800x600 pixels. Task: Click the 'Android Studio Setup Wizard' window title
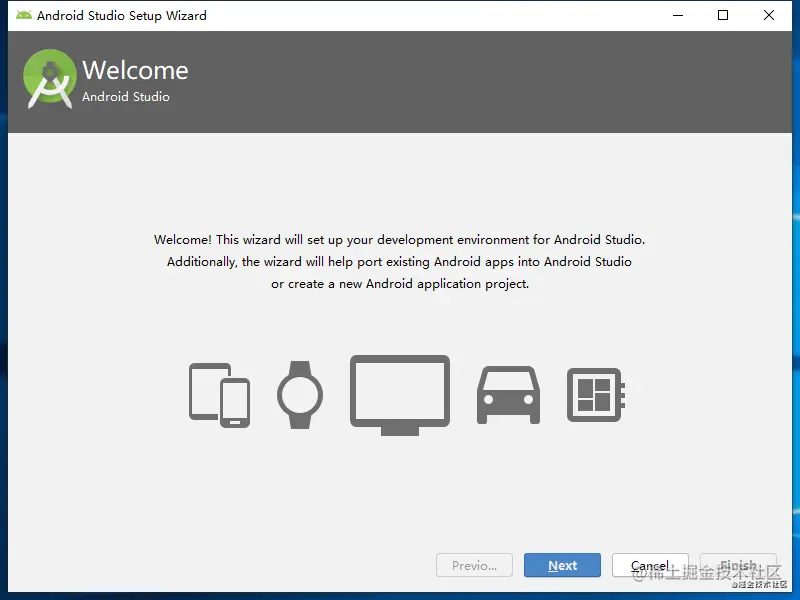pos(122,16)
